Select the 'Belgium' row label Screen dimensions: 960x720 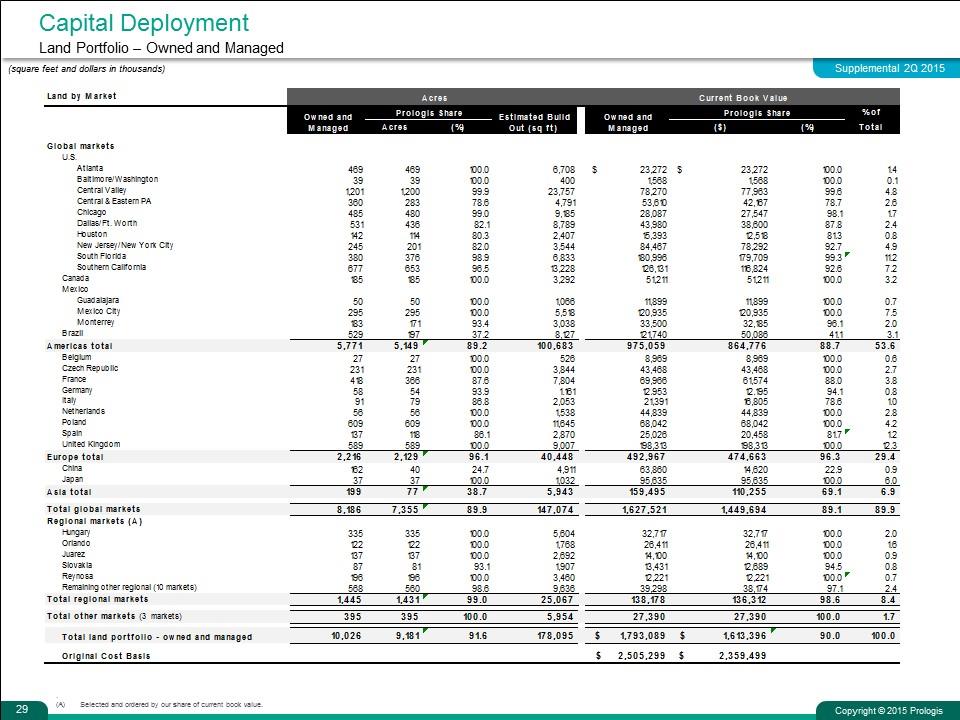[x=77, y=357]
